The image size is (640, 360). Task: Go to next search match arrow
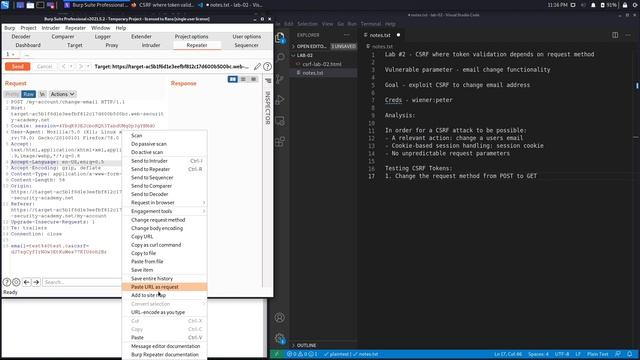click(36, 282)
